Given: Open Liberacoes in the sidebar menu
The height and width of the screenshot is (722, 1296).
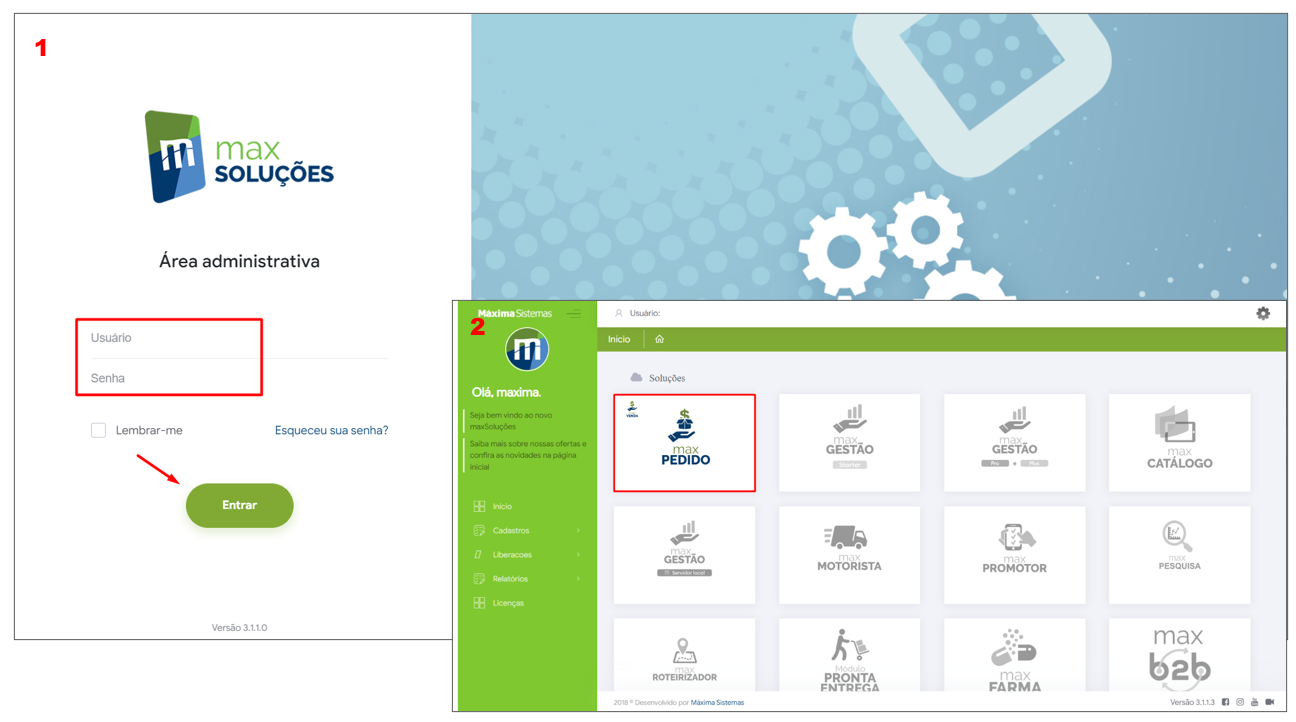Looking at the screenshot, I should 512,555.
